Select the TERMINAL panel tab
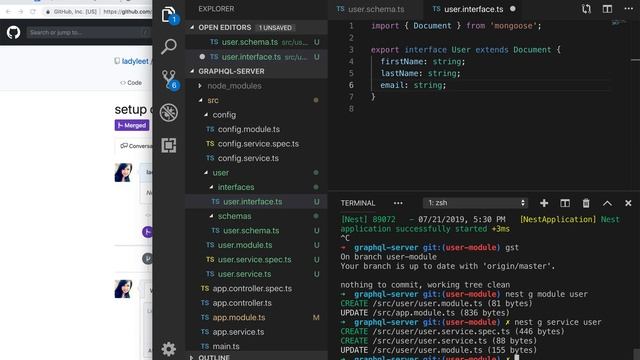 tap(358, 203)
